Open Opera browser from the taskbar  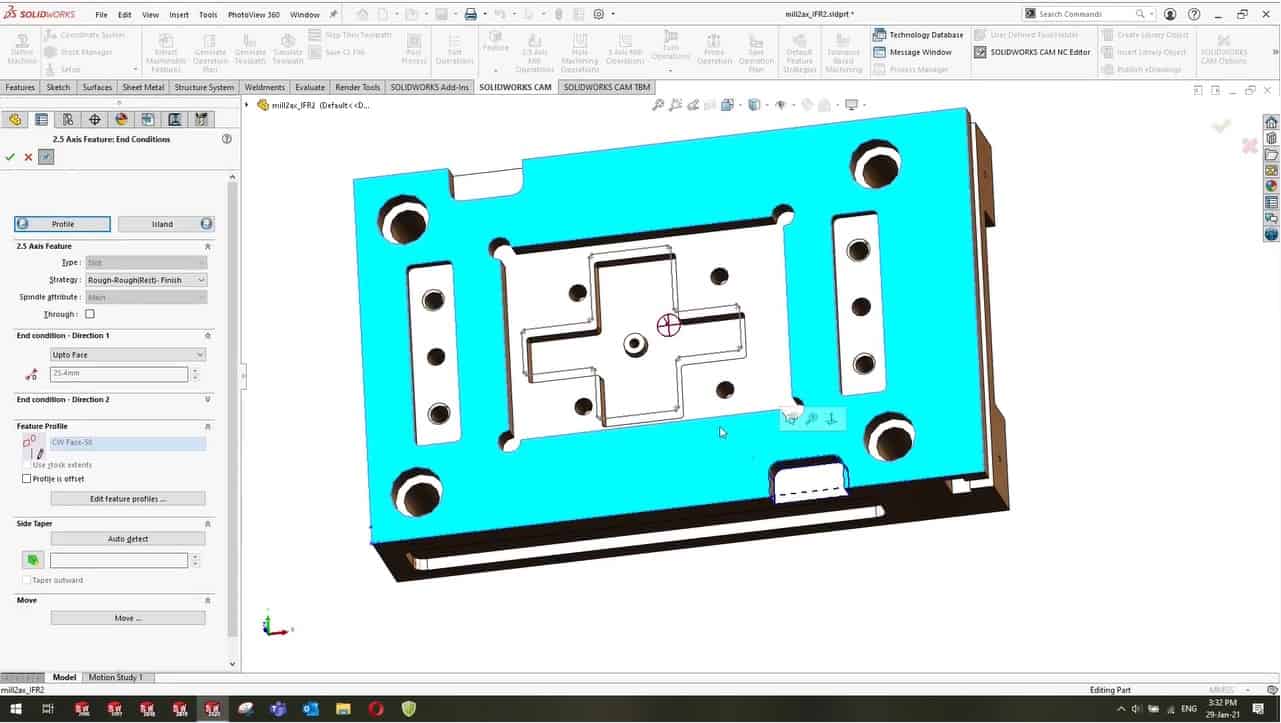click(x=375, y=709)
